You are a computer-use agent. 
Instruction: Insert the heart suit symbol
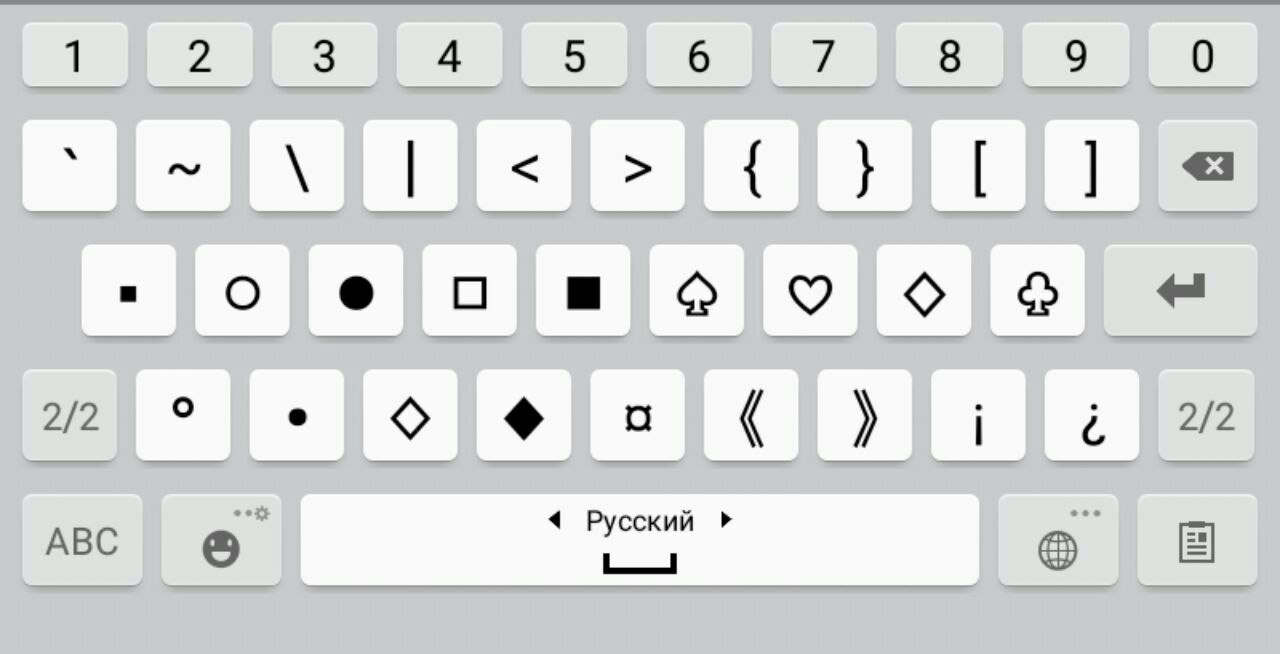[x=810, y=291]
